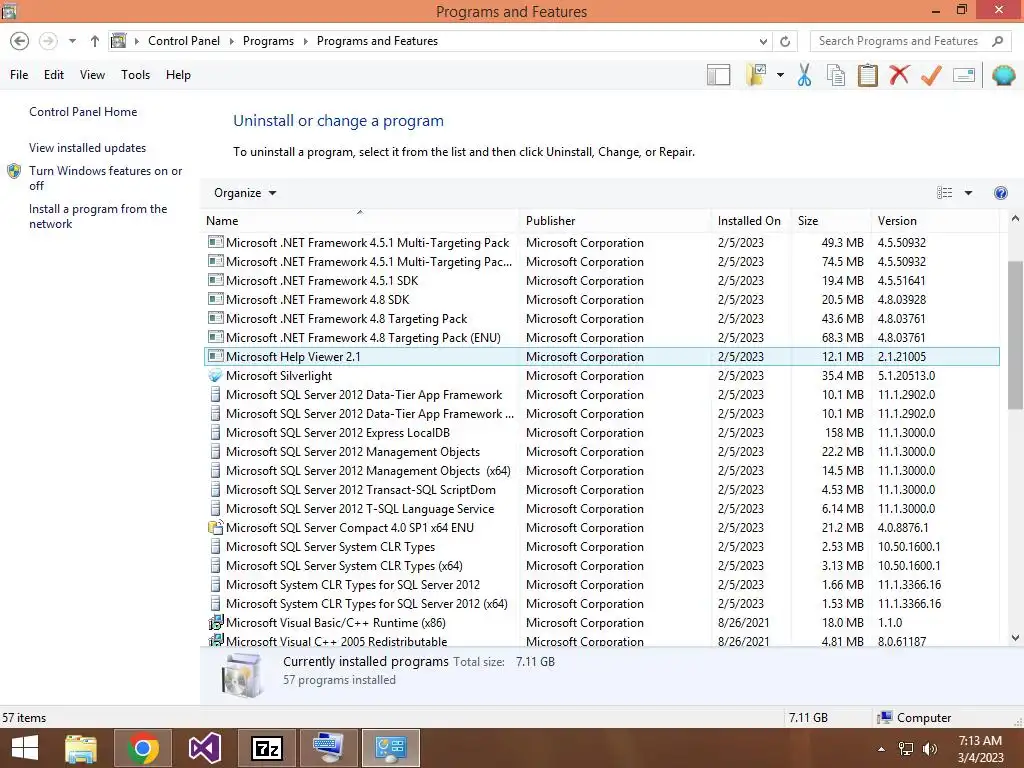Select Microsoft Silverlight entry
Viewport: 1024px width, 768px height.
(x=601, y=376)
